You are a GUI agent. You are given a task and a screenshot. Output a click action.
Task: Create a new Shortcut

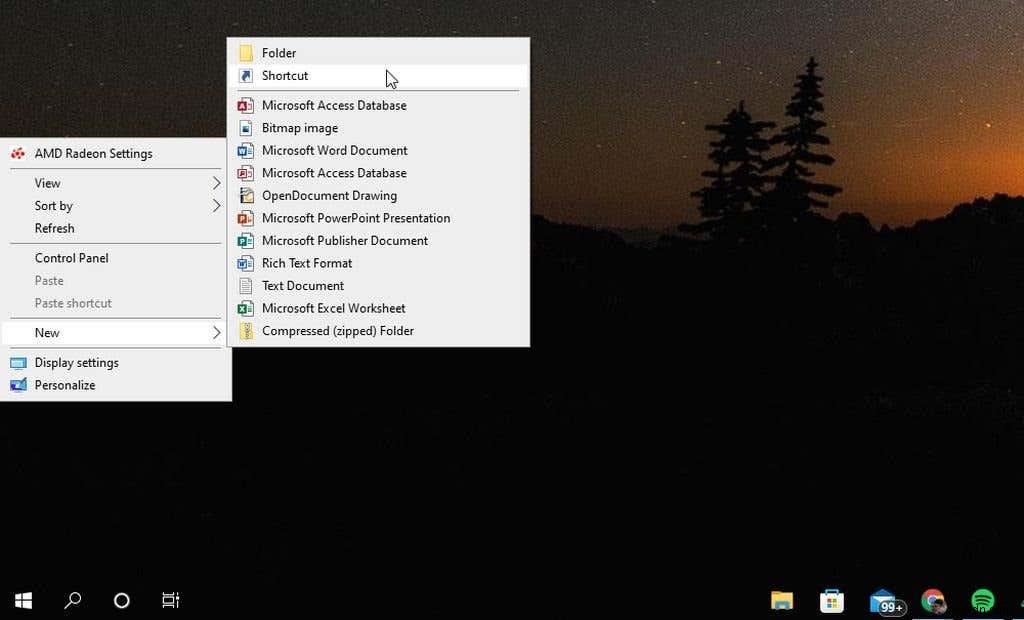coord(285,75)
